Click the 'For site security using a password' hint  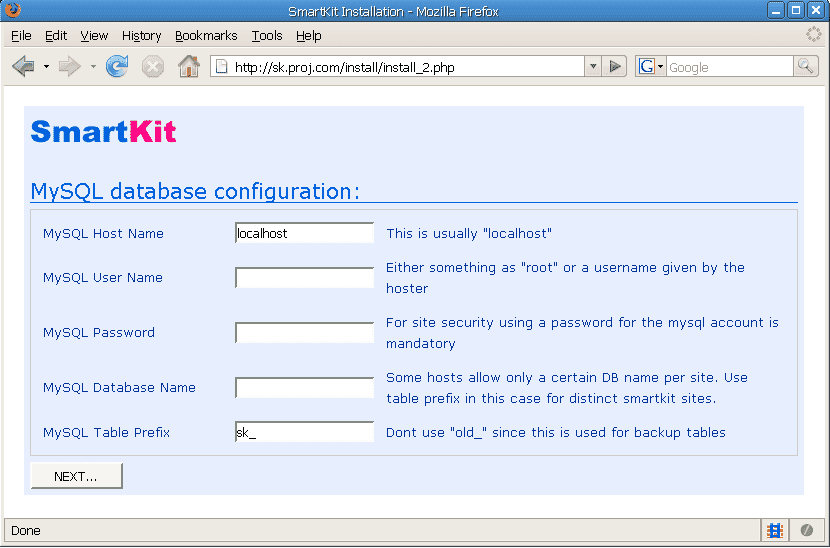(x=582, y=333)
